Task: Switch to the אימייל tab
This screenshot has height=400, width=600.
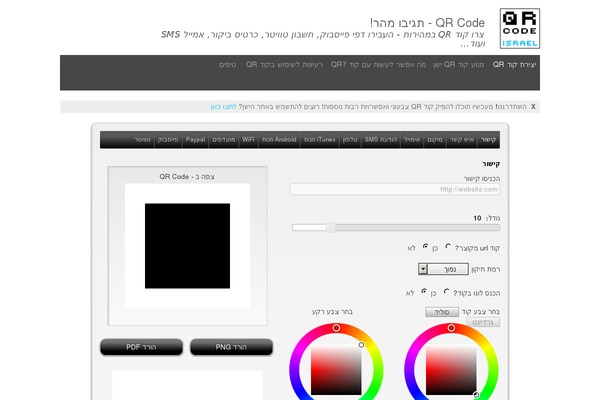Action: coord(412,140)
